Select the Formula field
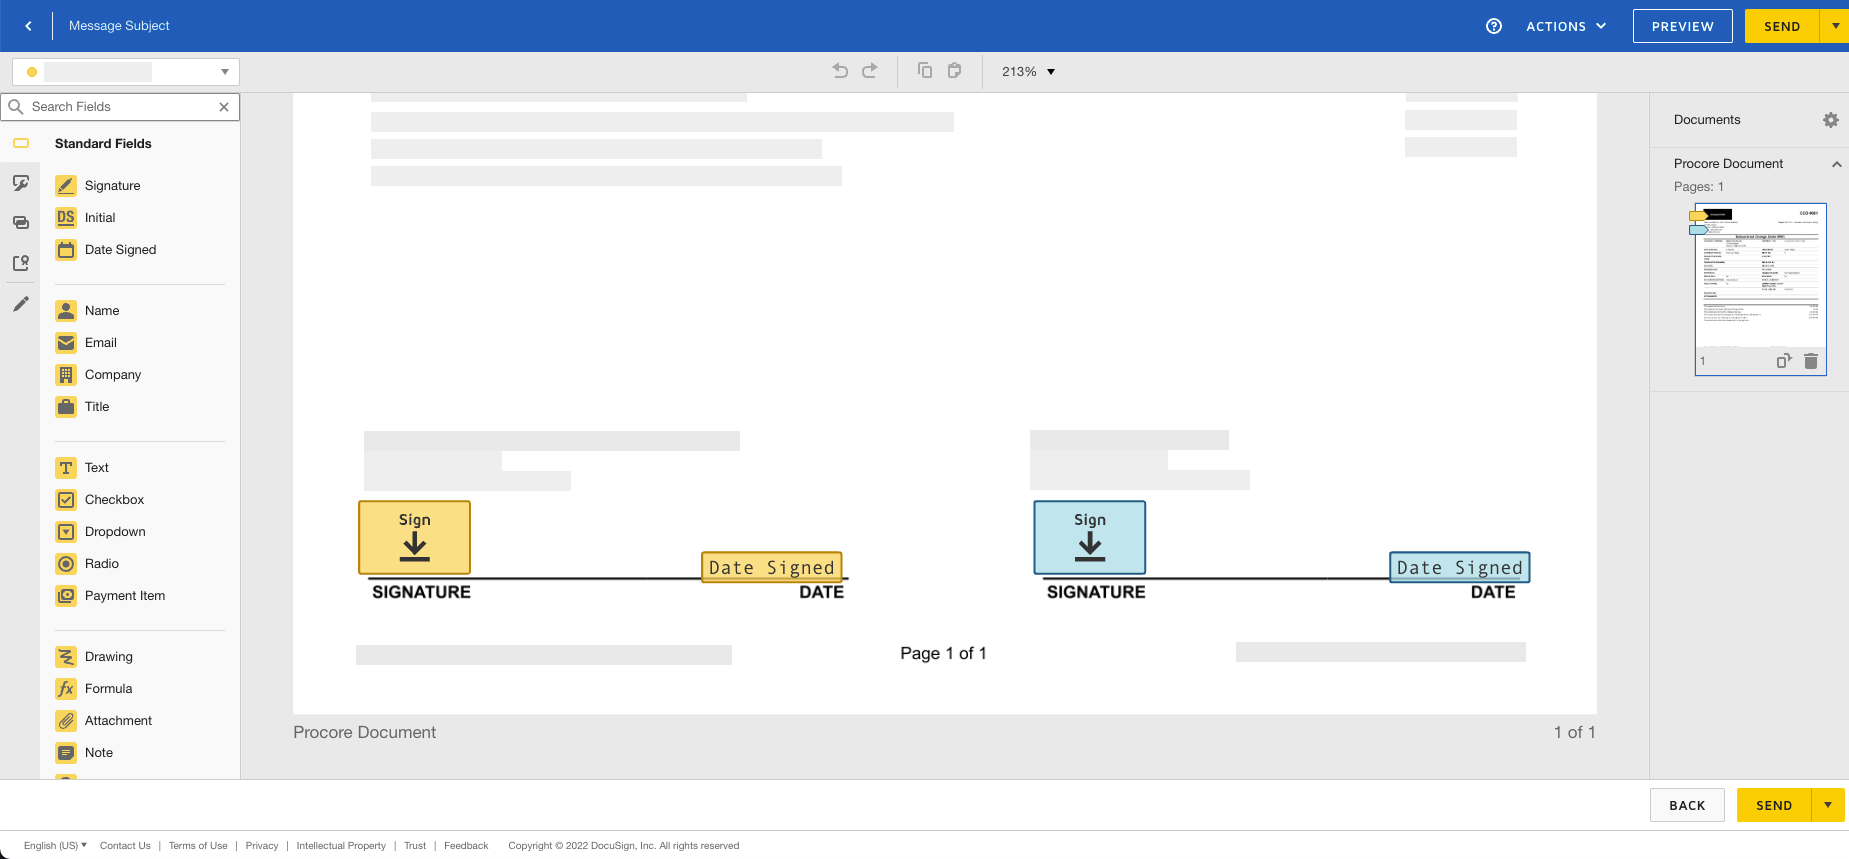Viewport: 1849px width, 859px height. 95,689
